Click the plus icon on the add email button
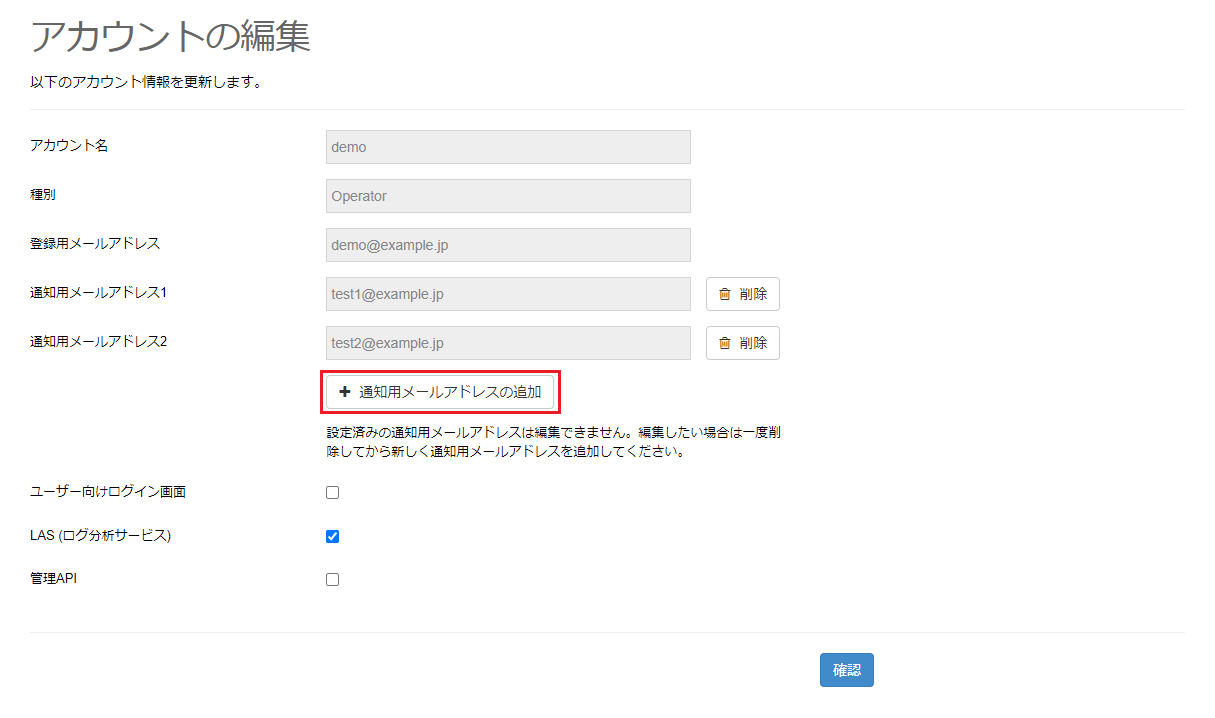1215x718 pixels. (344, 392)
